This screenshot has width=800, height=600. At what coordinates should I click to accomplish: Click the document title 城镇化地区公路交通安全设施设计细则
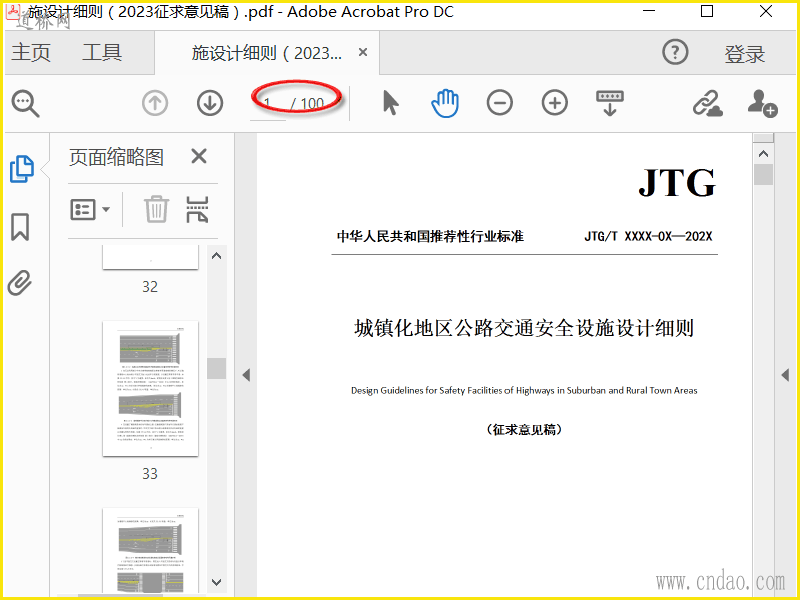pos(524,328)
